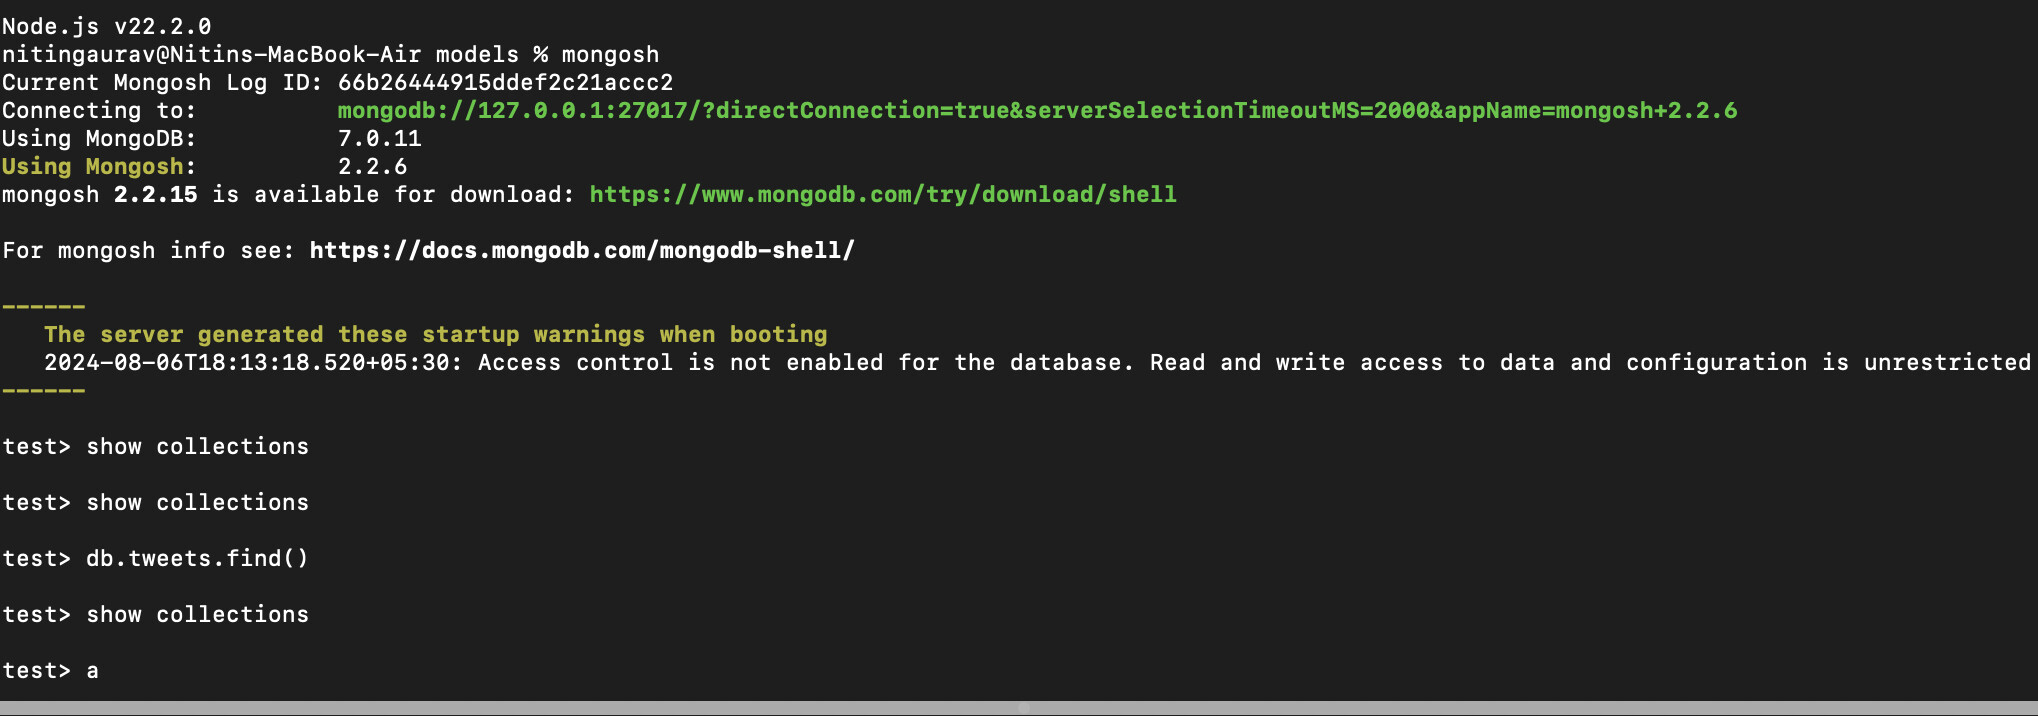Click the Mongosh Log ID value
Image resolution: width=2038 pixels, height=716 pixels.
tap(505, 82)
